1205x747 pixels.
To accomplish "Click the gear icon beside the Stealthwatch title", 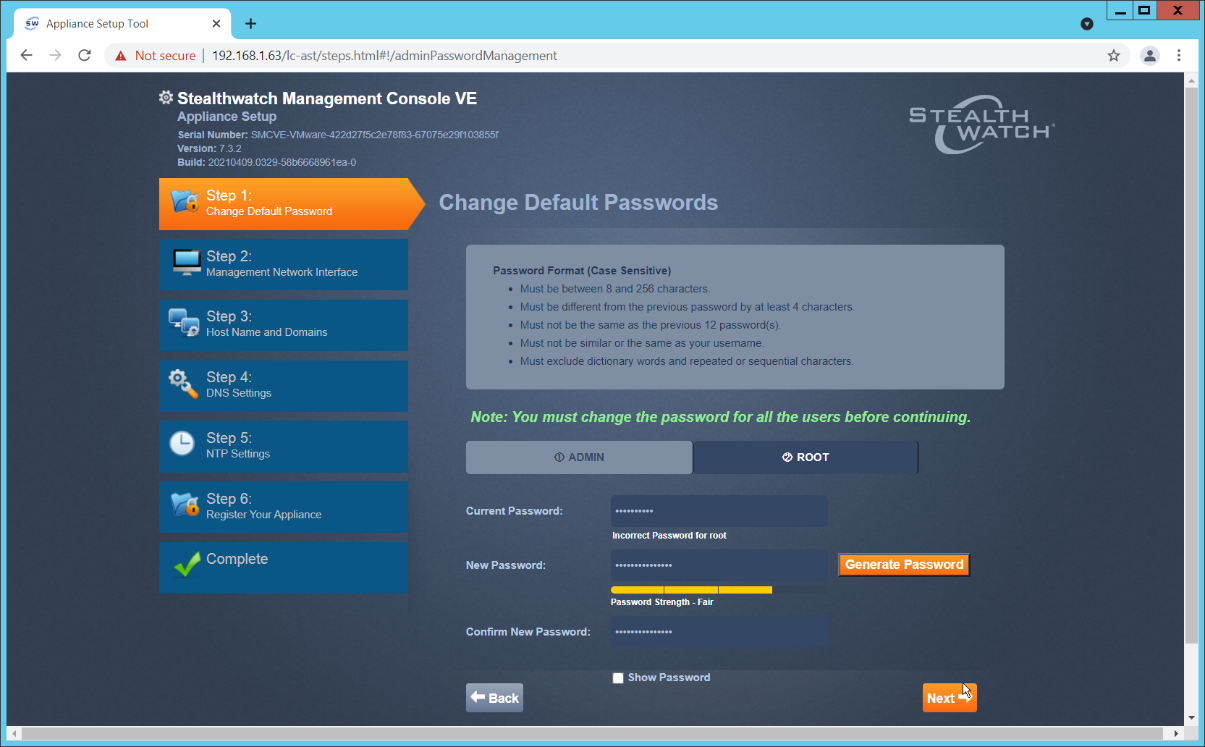I will click(165, 97).
